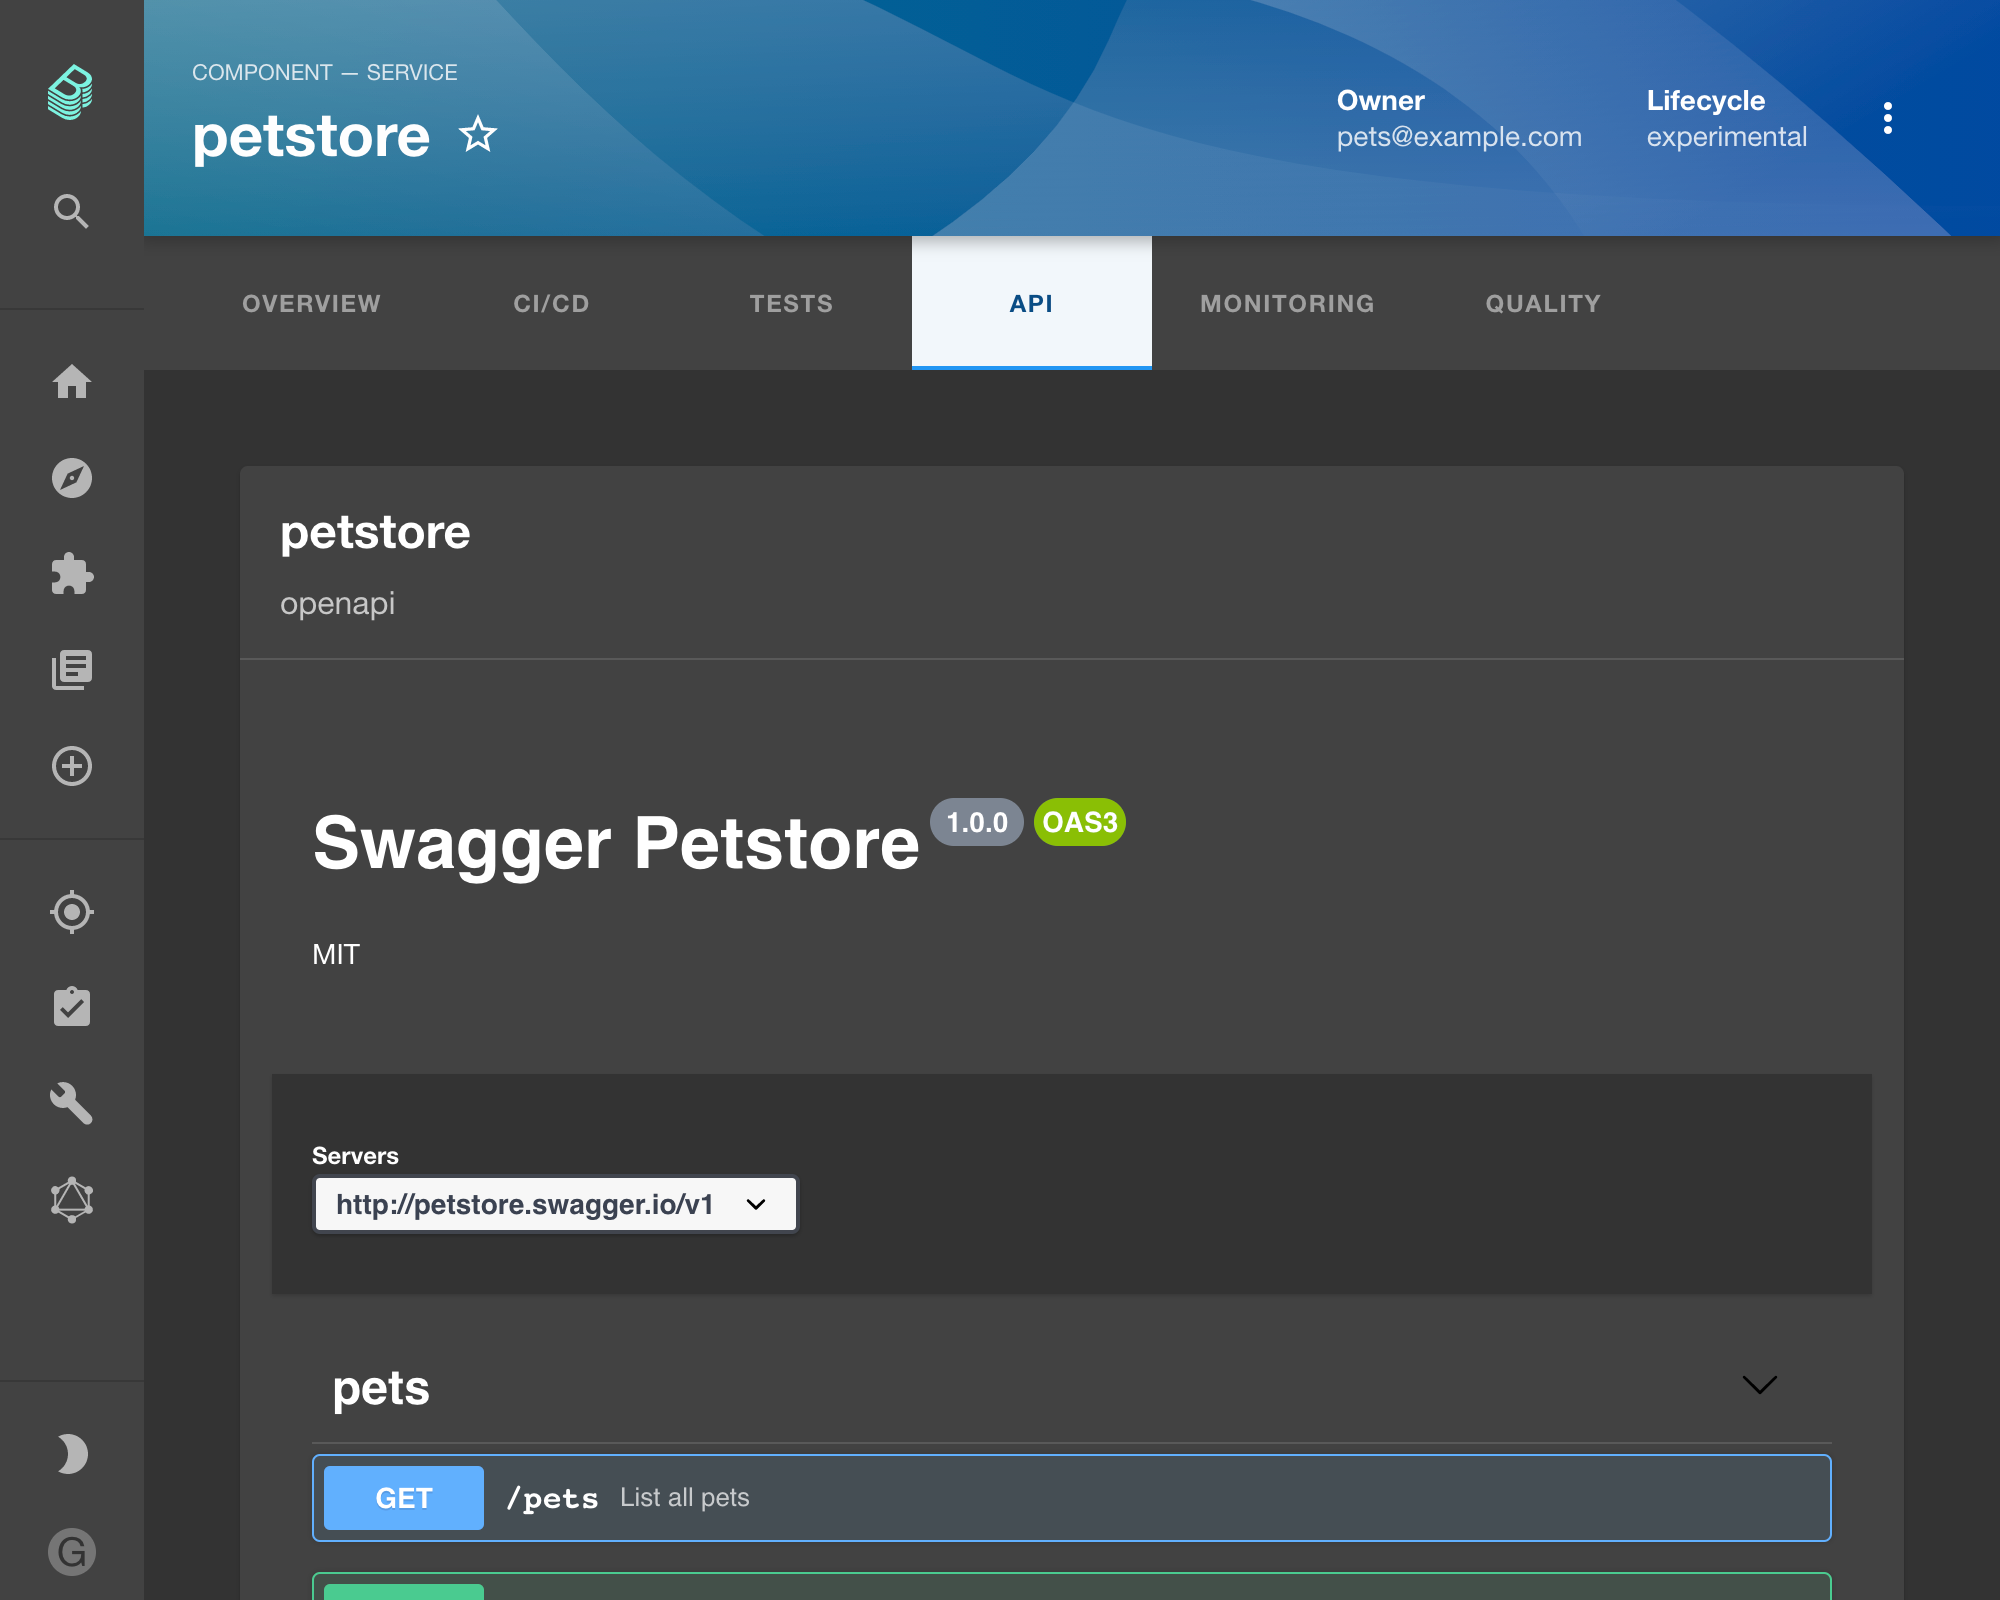The height and width of the screenshot is (1600, 2000).
Task: Open the GraphiQL graph icon
Action: pos(72,1199)
